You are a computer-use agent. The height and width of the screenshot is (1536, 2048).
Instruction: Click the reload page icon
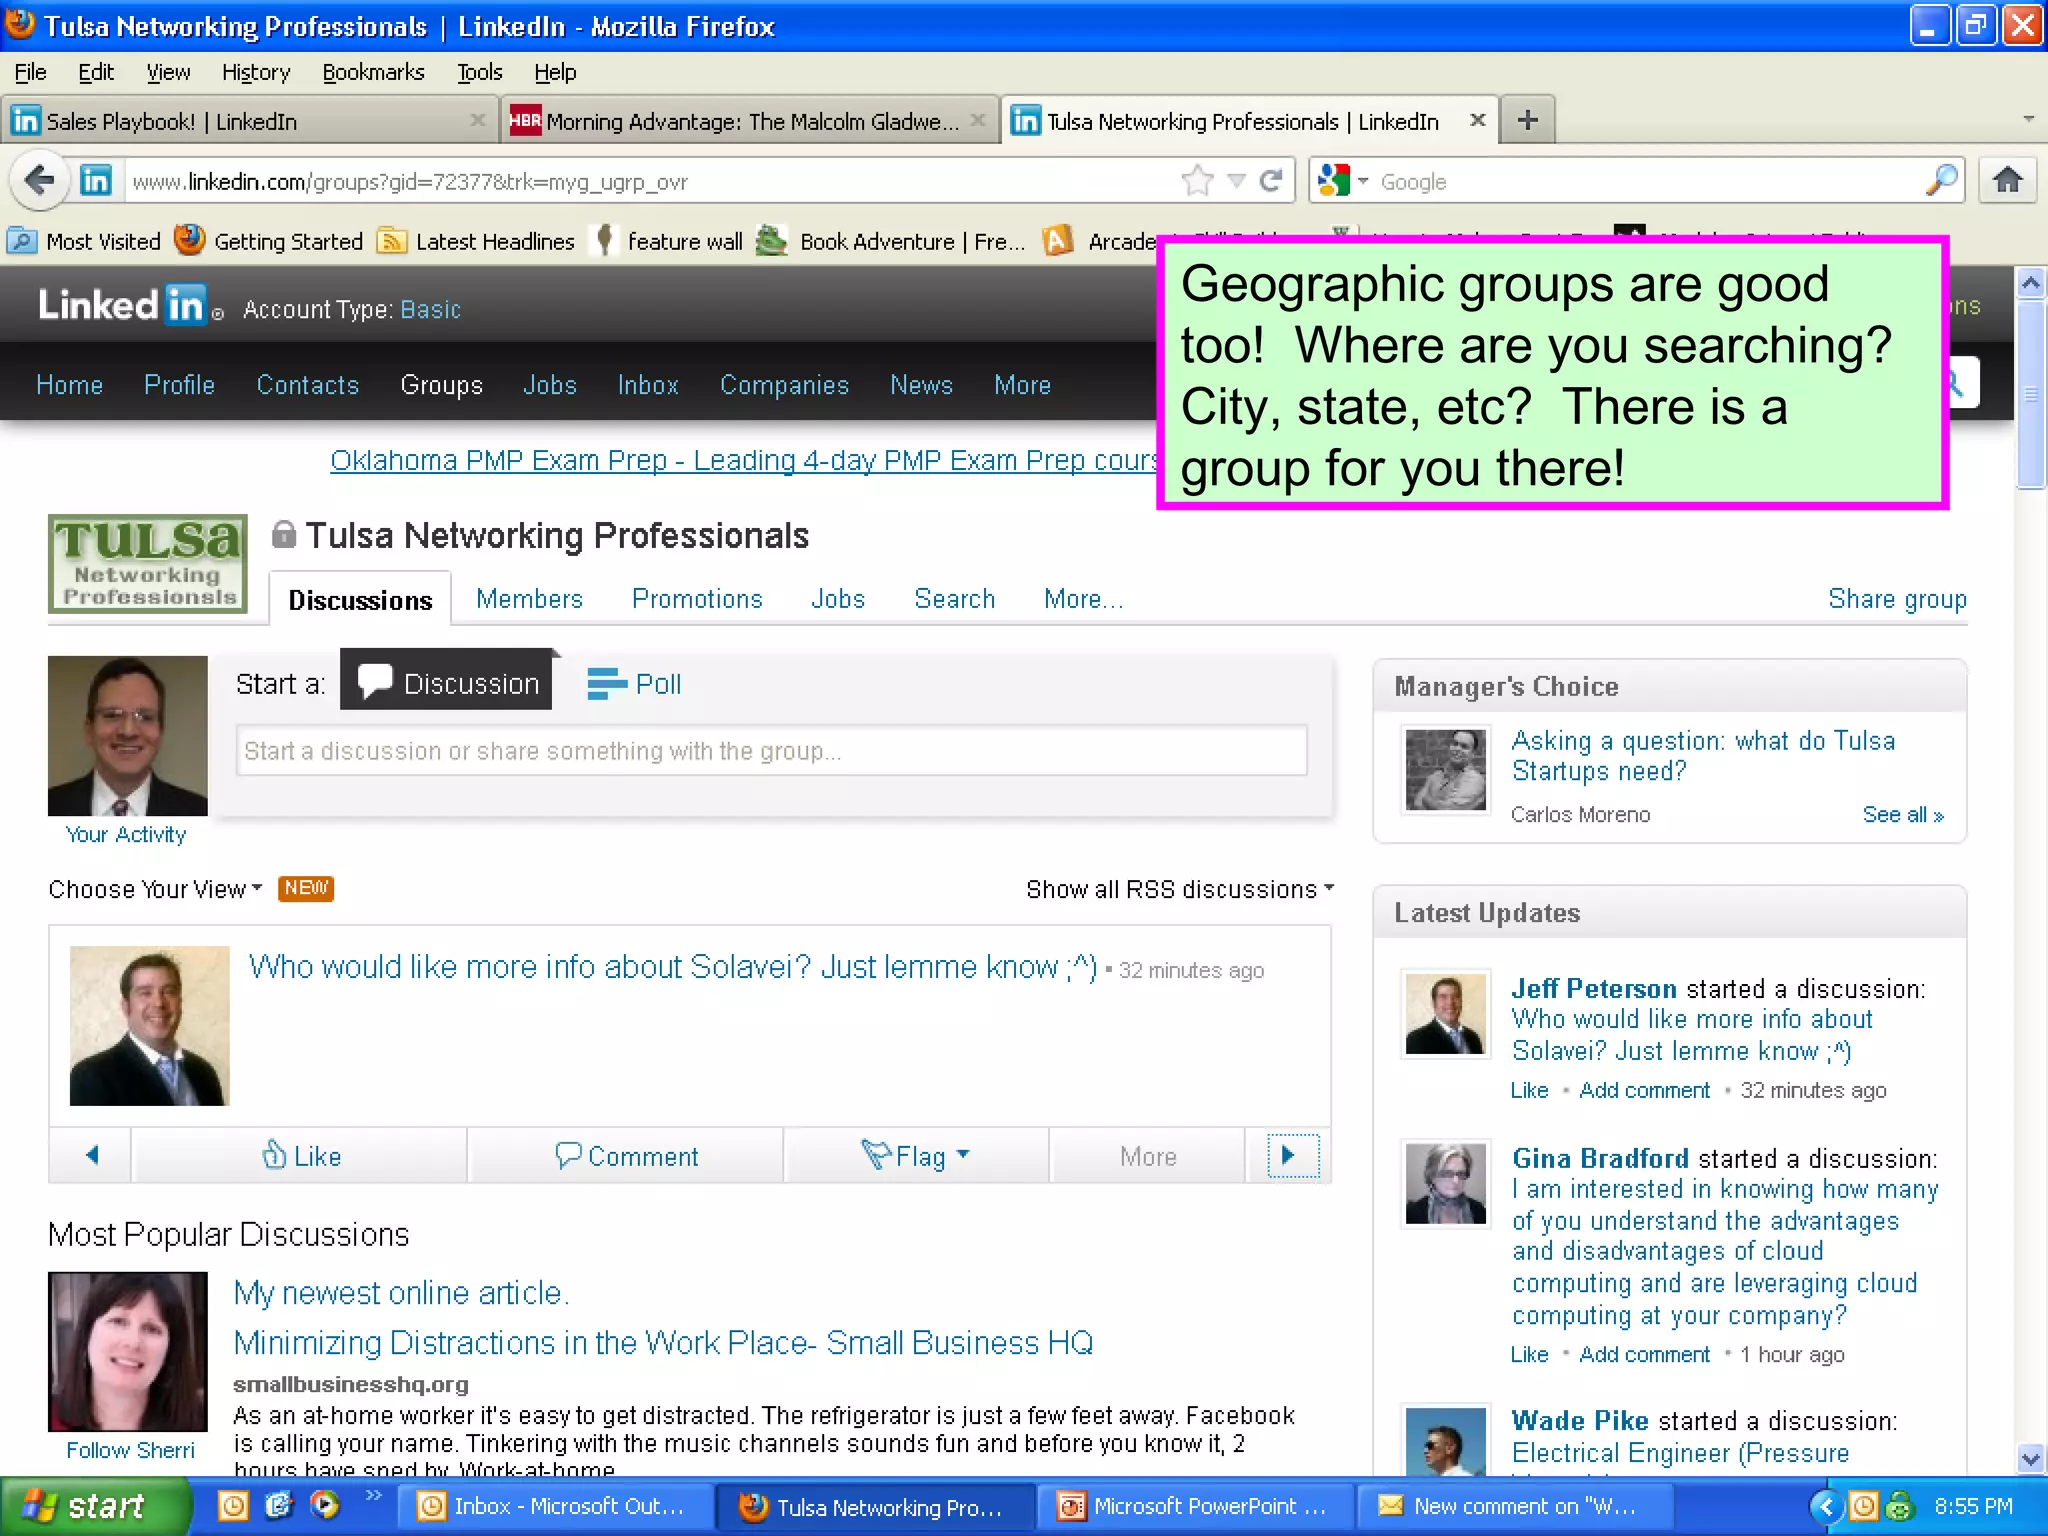point(1271,181)
